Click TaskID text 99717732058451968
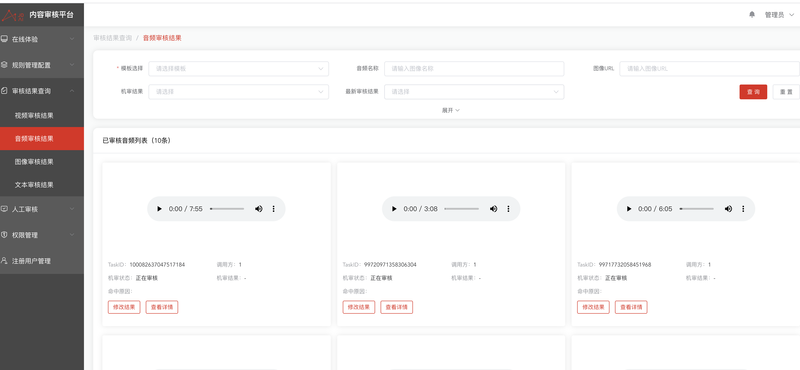 coord(625,265)
